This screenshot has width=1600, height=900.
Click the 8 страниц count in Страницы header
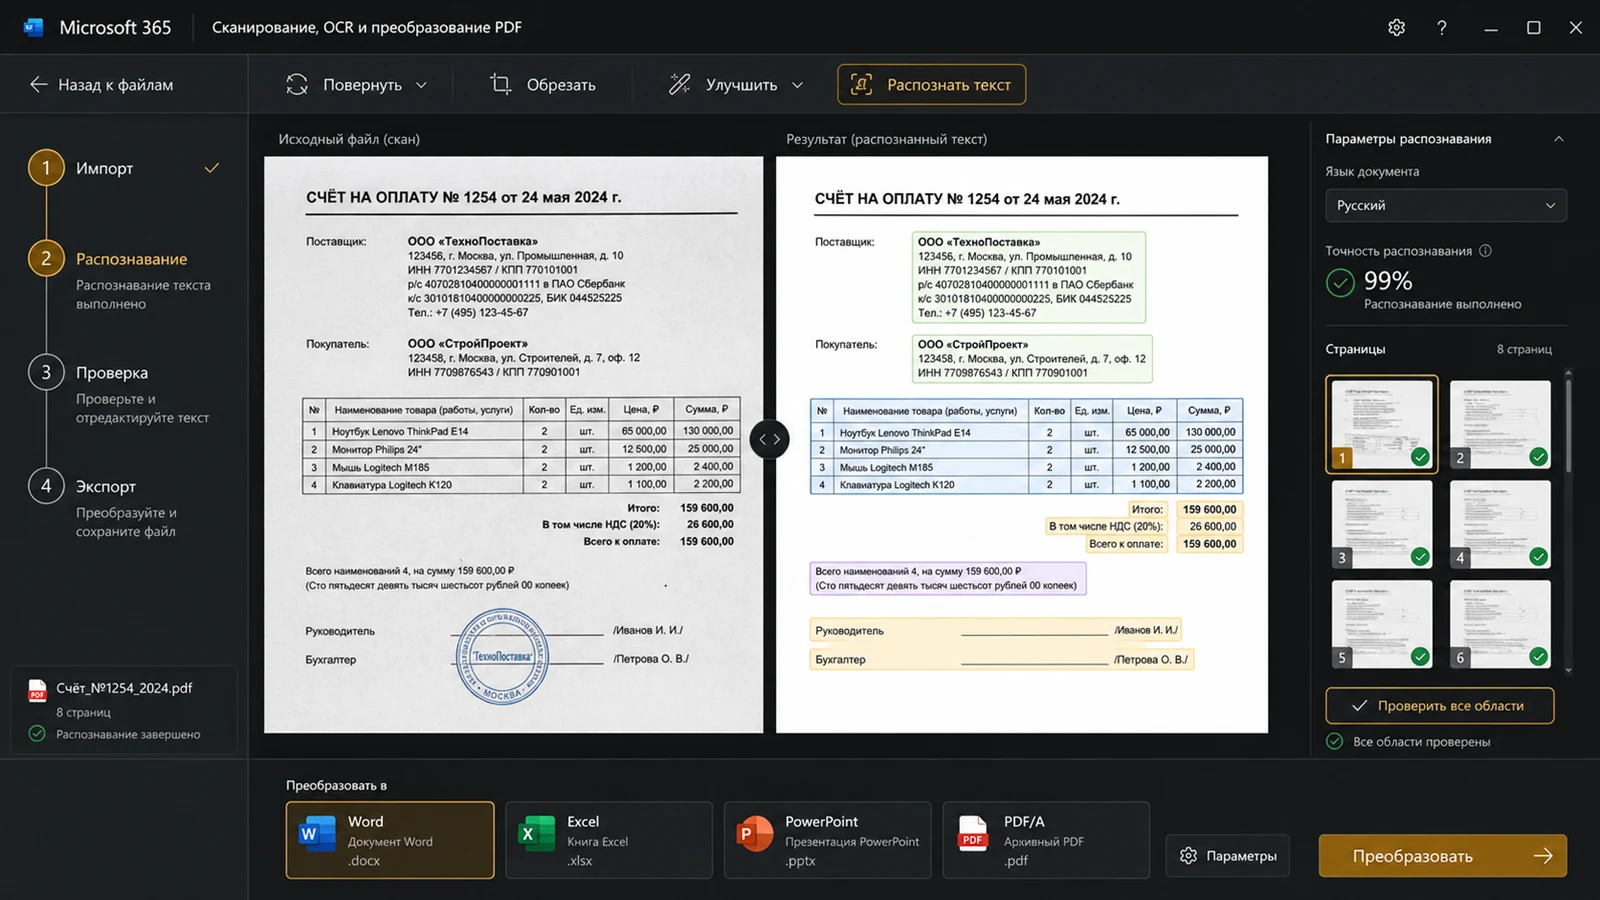(x=1524, y=349)
